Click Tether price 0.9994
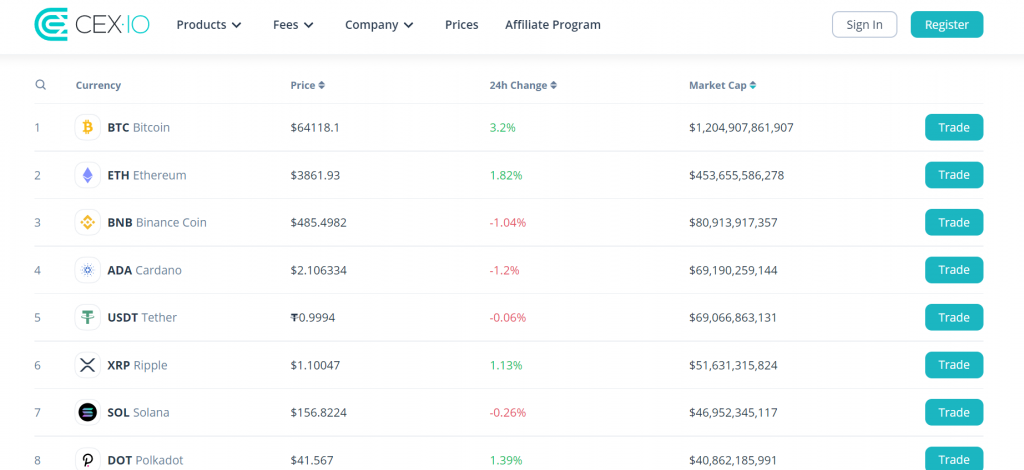 click(313, 317)
